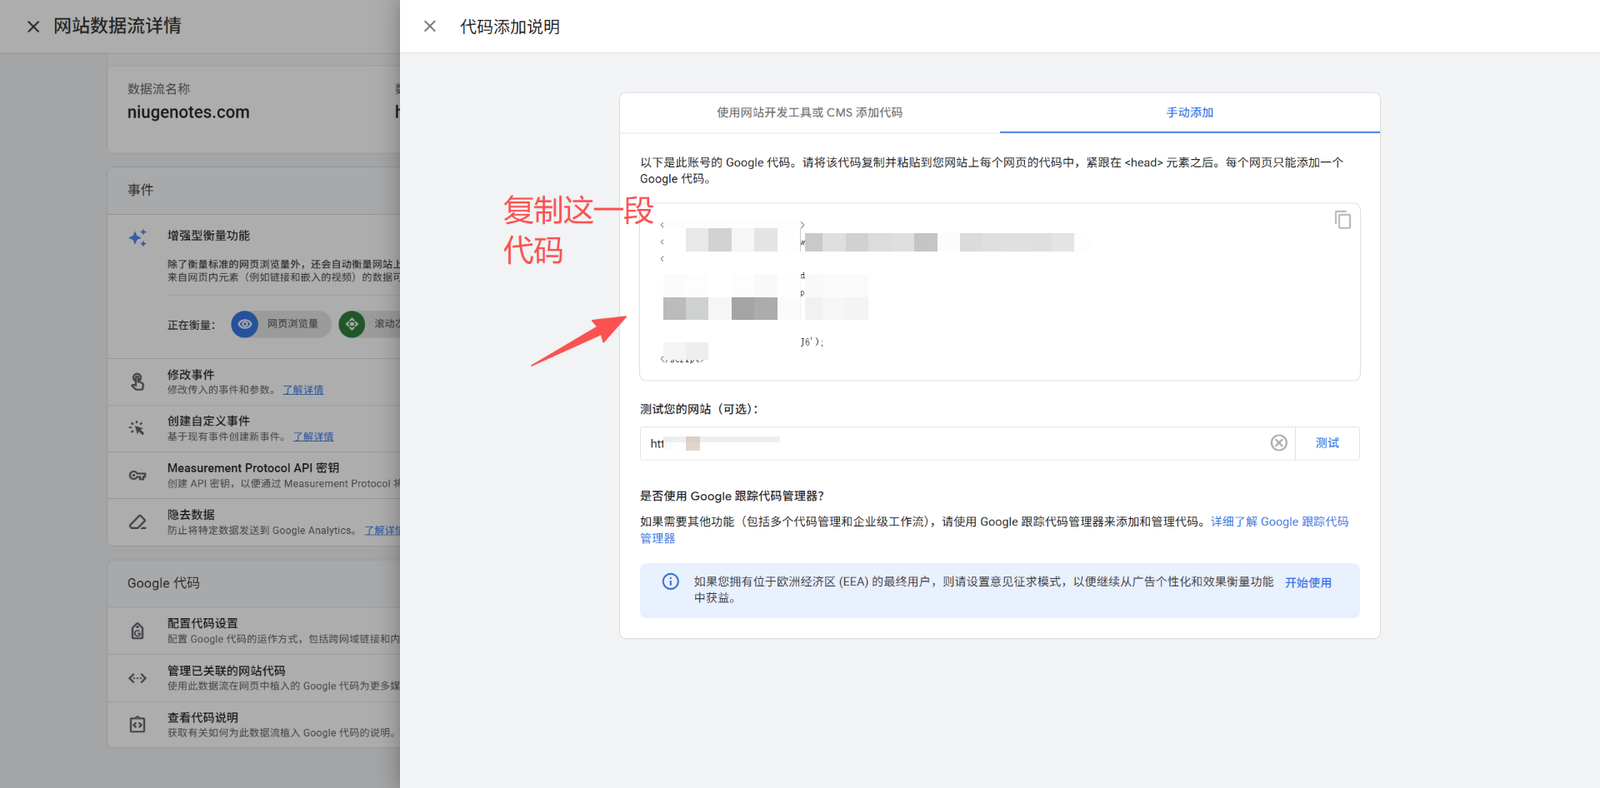Copy the Google tag code with copy icon
Viewport: 1600px width, 788px height.
1342,220
